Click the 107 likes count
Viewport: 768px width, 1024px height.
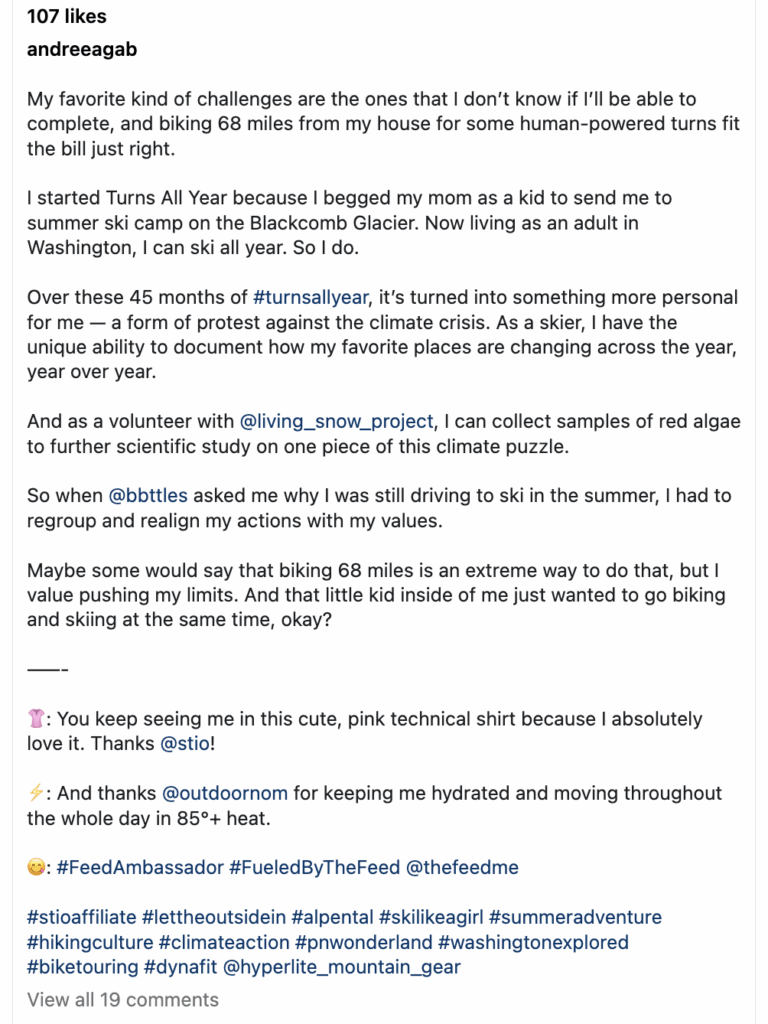[66, 16]
